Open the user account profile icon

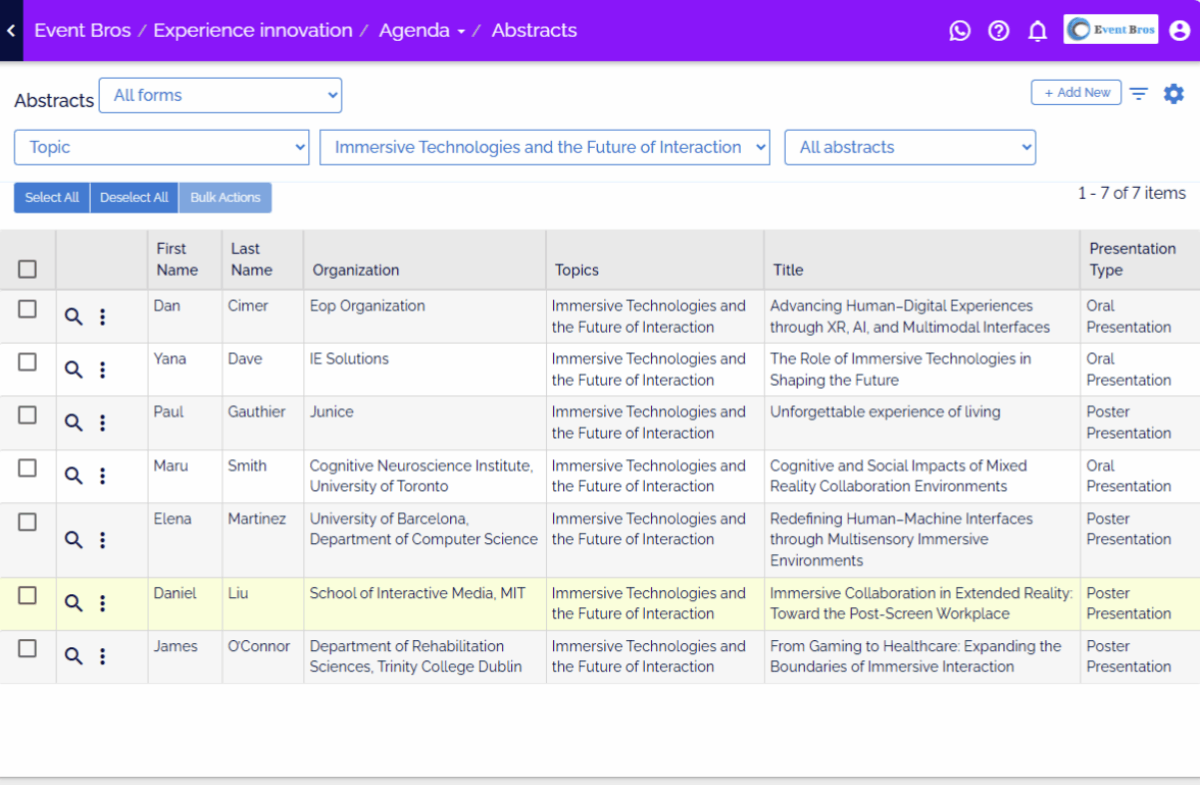coord(1179,31)
